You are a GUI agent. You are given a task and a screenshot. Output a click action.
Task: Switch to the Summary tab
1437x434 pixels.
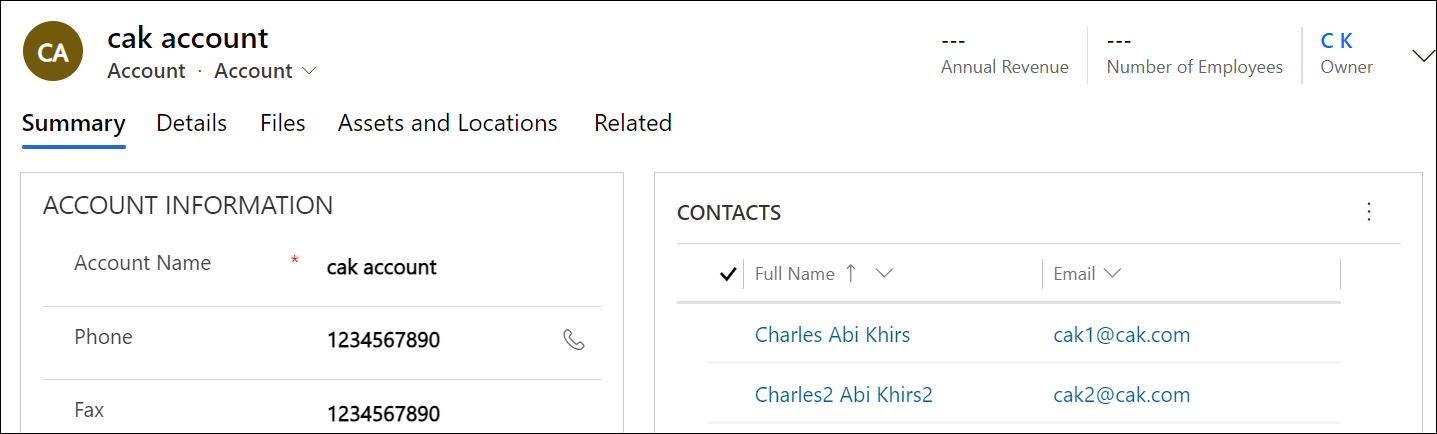click(74, 123)
